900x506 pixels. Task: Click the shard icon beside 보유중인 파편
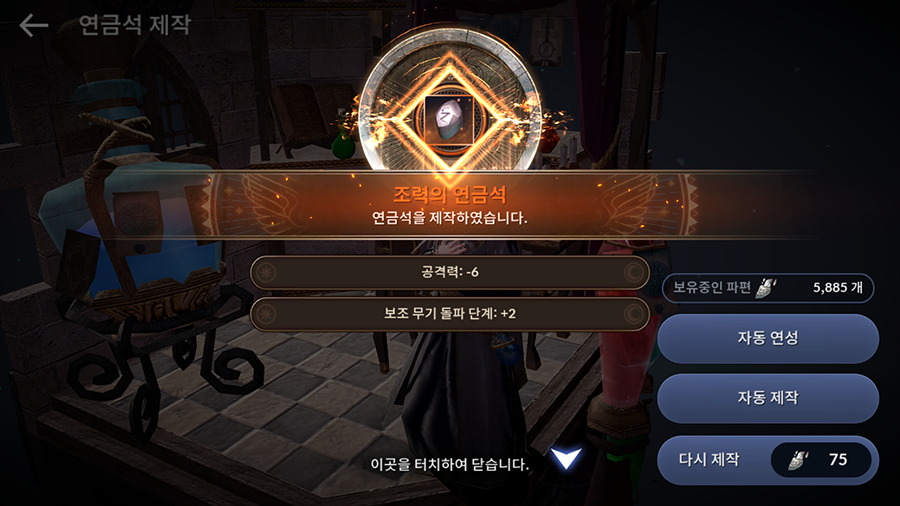tap(765, 287)
